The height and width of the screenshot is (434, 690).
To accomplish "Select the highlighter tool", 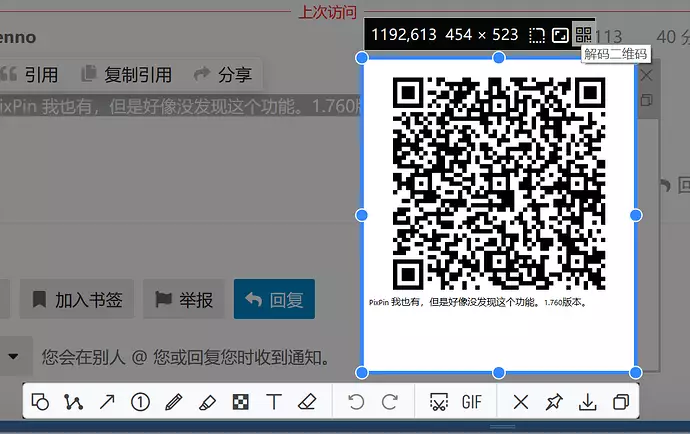I will (207, 401).
